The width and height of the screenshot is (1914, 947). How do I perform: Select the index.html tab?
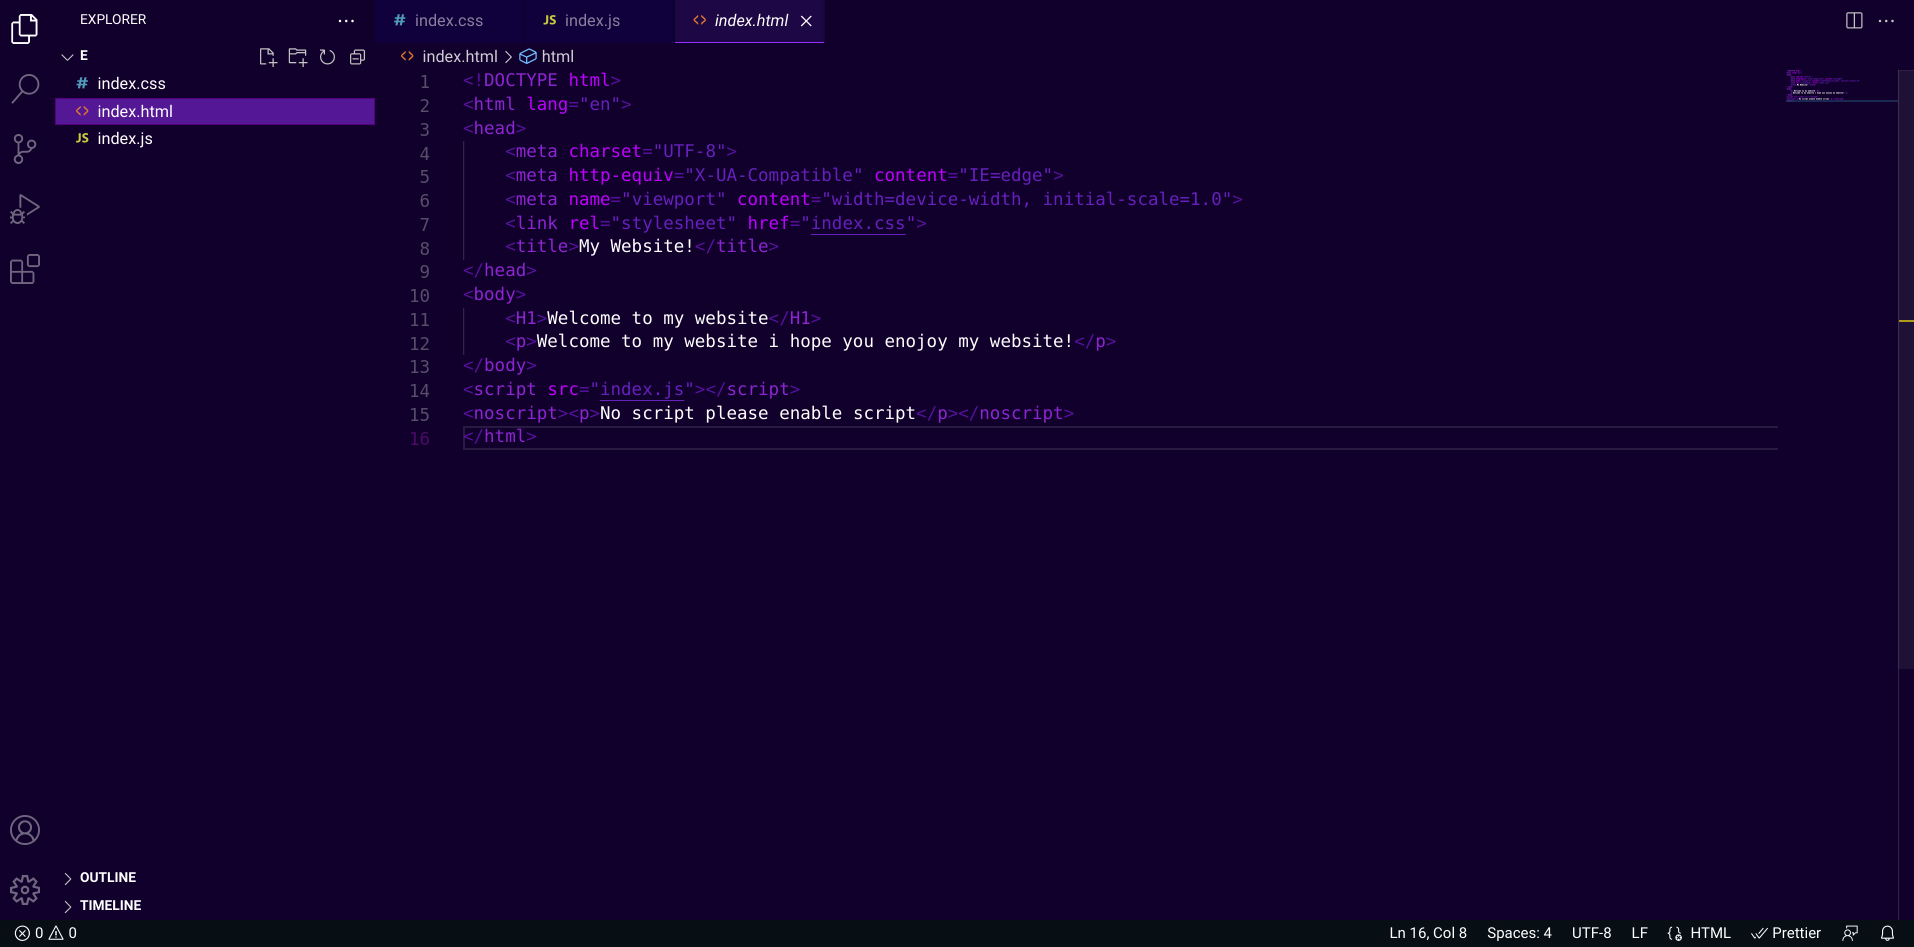pyautogui.click(x=750, y=21)
